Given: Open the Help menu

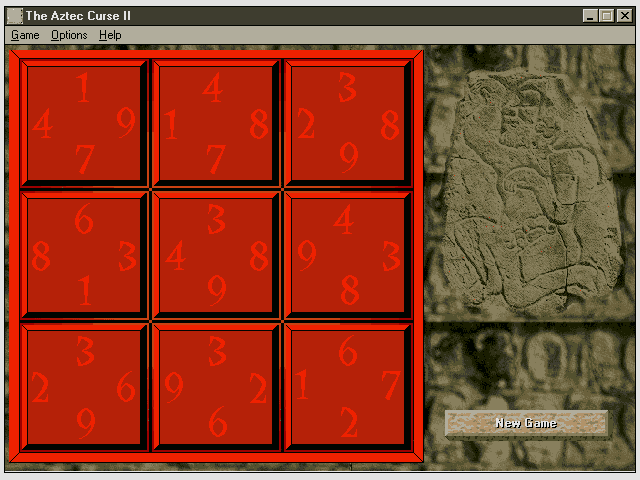Looking at the screenshot, I should click(x=110, y=35).
